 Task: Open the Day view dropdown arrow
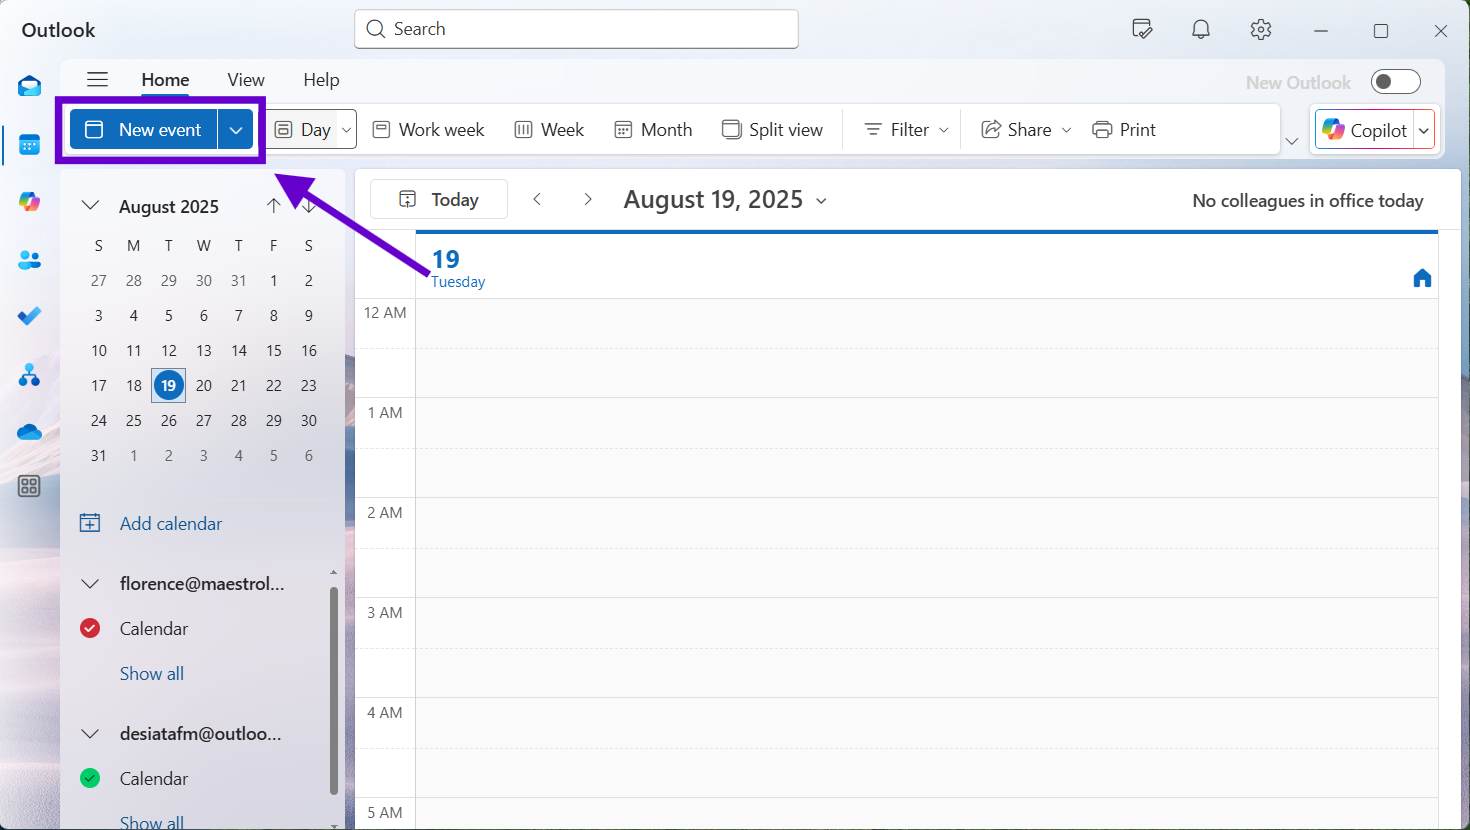(x=347, y=129)
